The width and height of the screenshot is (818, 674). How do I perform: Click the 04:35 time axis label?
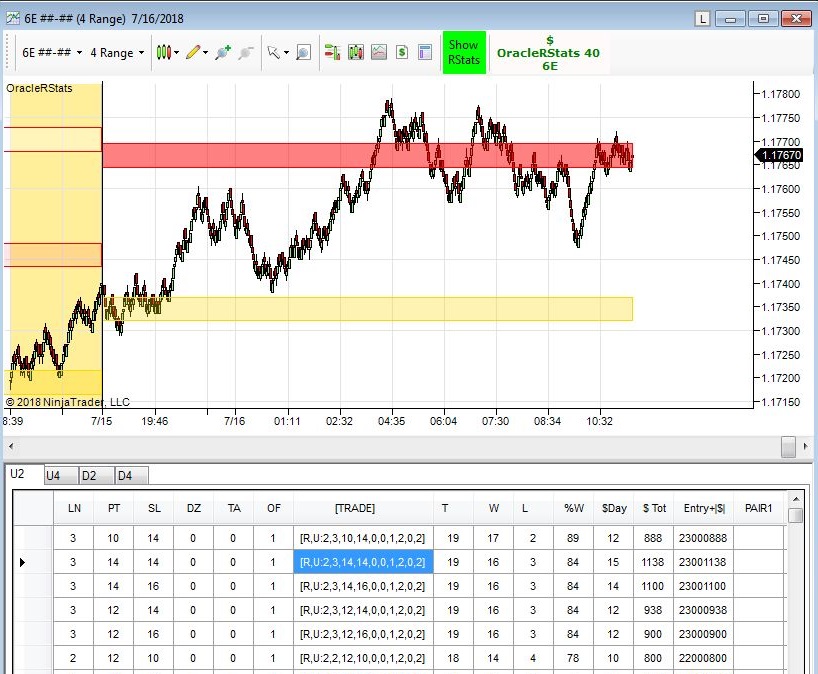(391, 421)
